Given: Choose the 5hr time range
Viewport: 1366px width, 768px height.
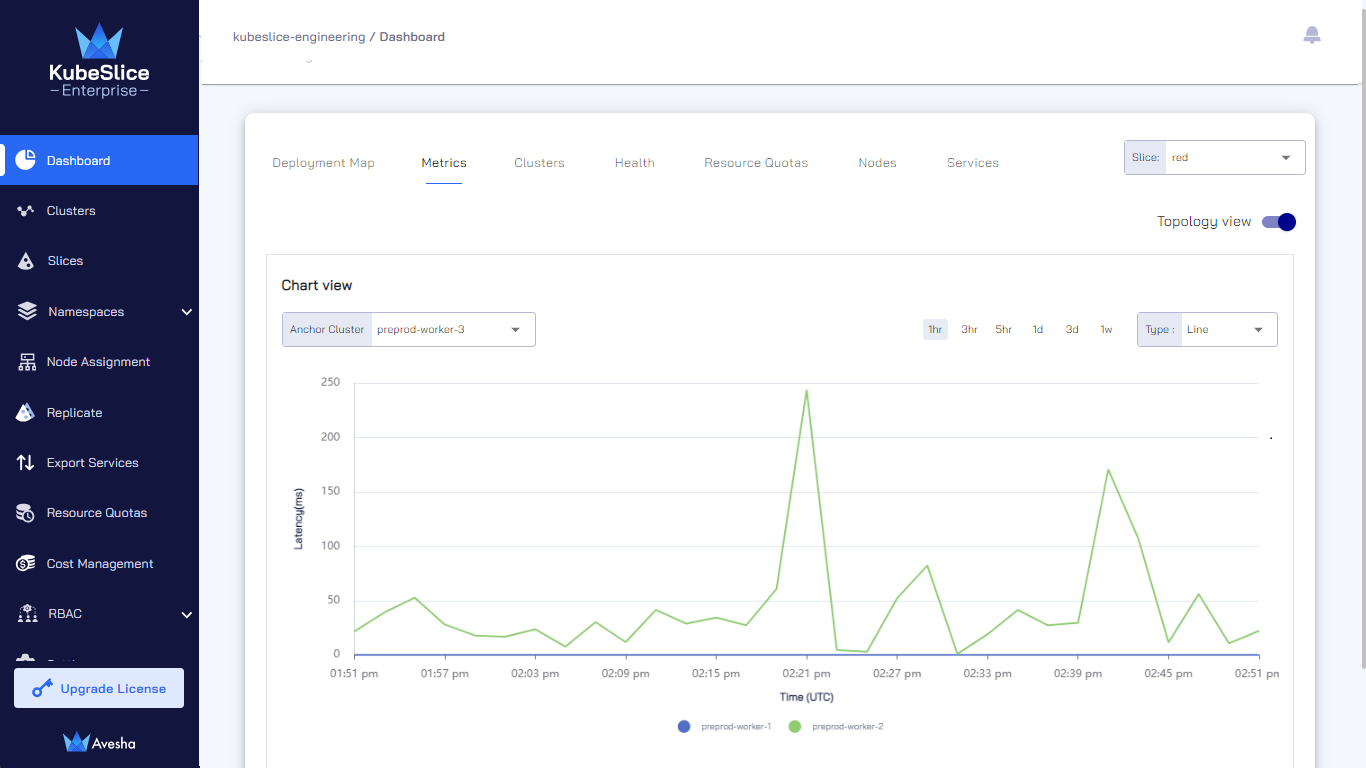Looking at the screenshot, I should pyautogui.click(x=1003, y=330).
